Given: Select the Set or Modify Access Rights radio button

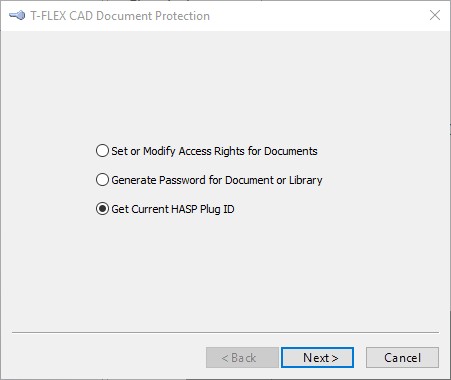Looking at the screenshot, I should pyautogui.click(x=102, y=151).
